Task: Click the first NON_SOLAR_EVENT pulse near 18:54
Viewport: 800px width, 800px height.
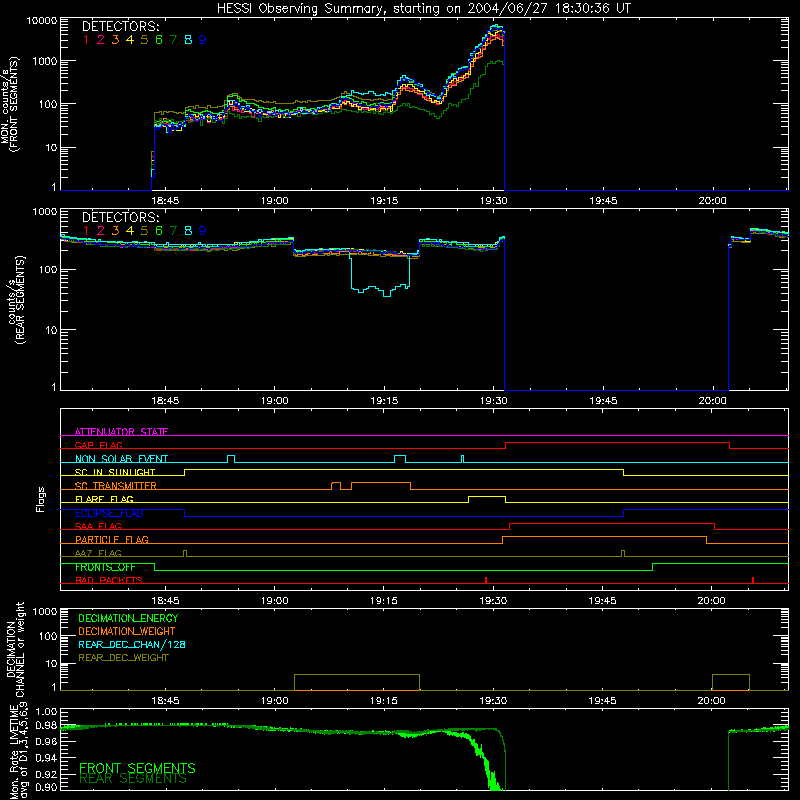Action: point(231,459)
